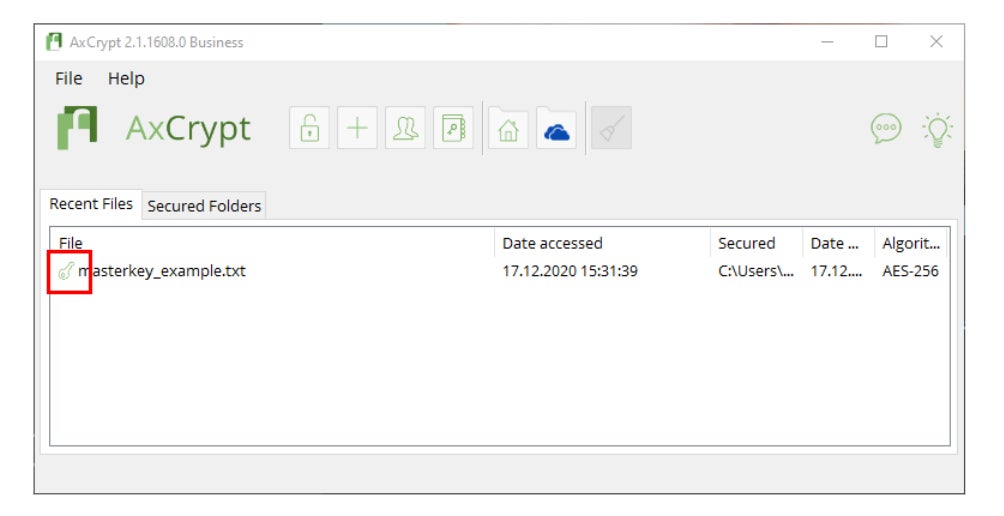
Task: Open the key sharing people icon
Action: click(x=405, y=128)
